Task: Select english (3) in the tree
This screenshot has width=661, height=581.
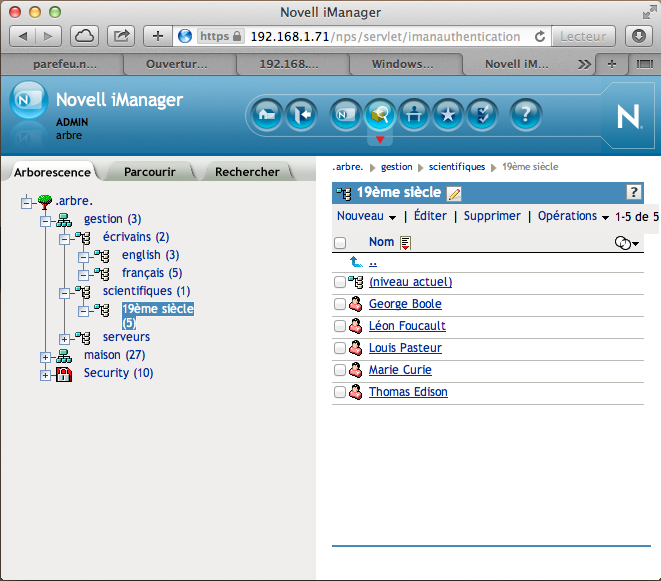Action: tap(150, 255)
